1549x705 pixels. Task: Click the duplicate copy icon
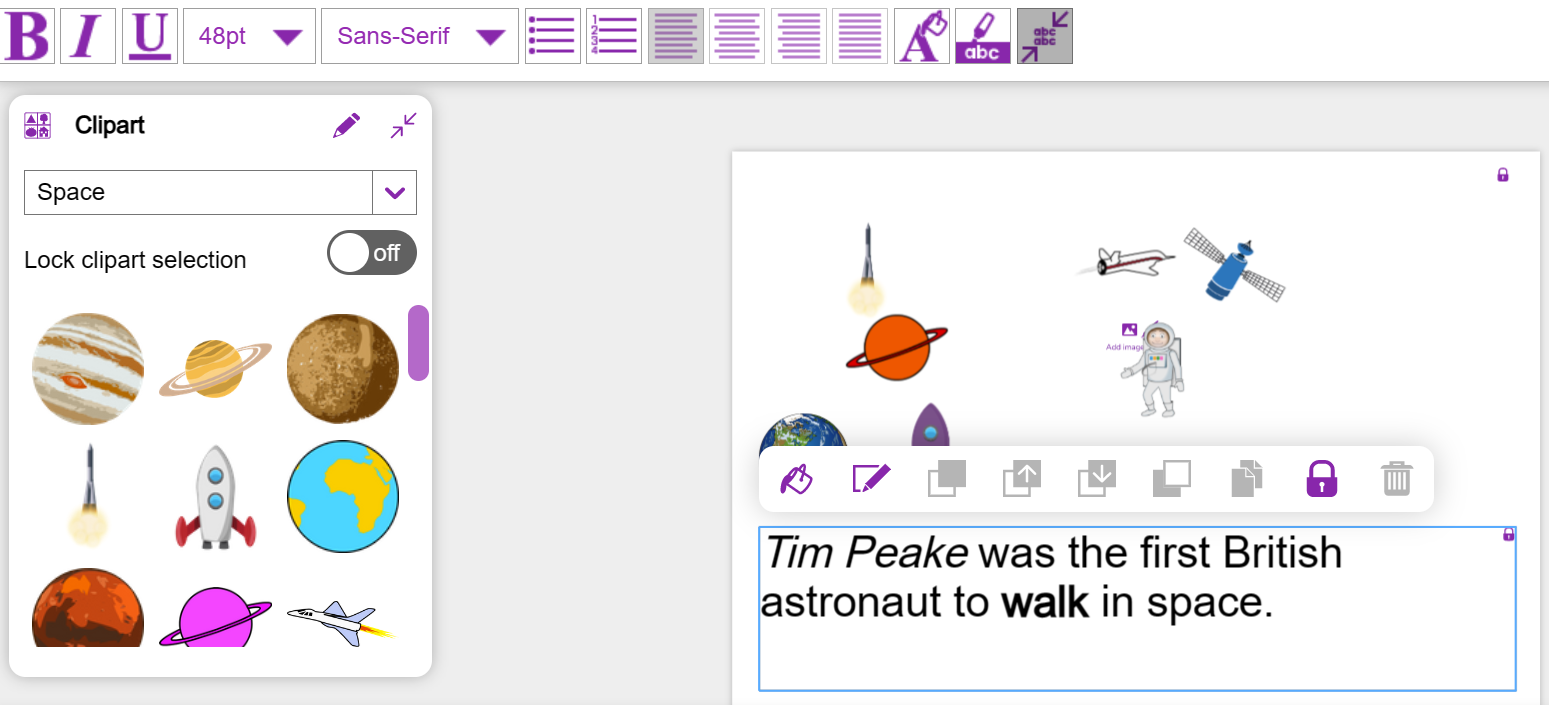click(x=1247, y=479)
